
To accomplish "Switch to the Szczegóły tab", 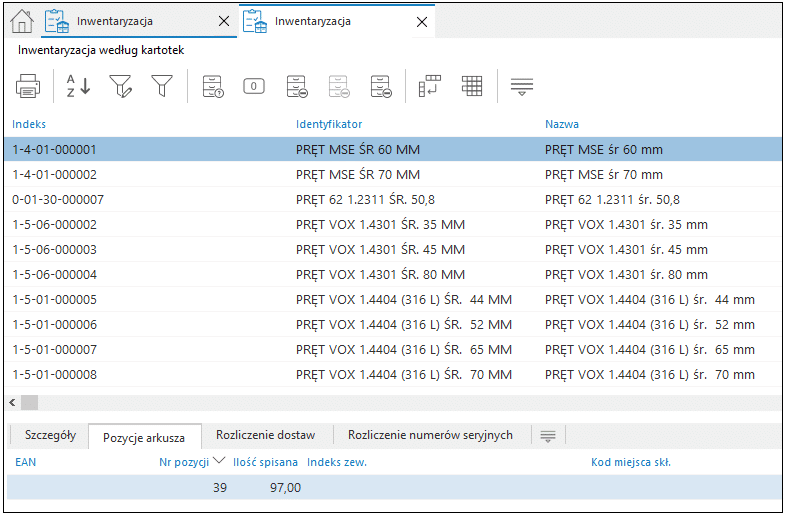I will pyautogui.click(x=50, y=435).
